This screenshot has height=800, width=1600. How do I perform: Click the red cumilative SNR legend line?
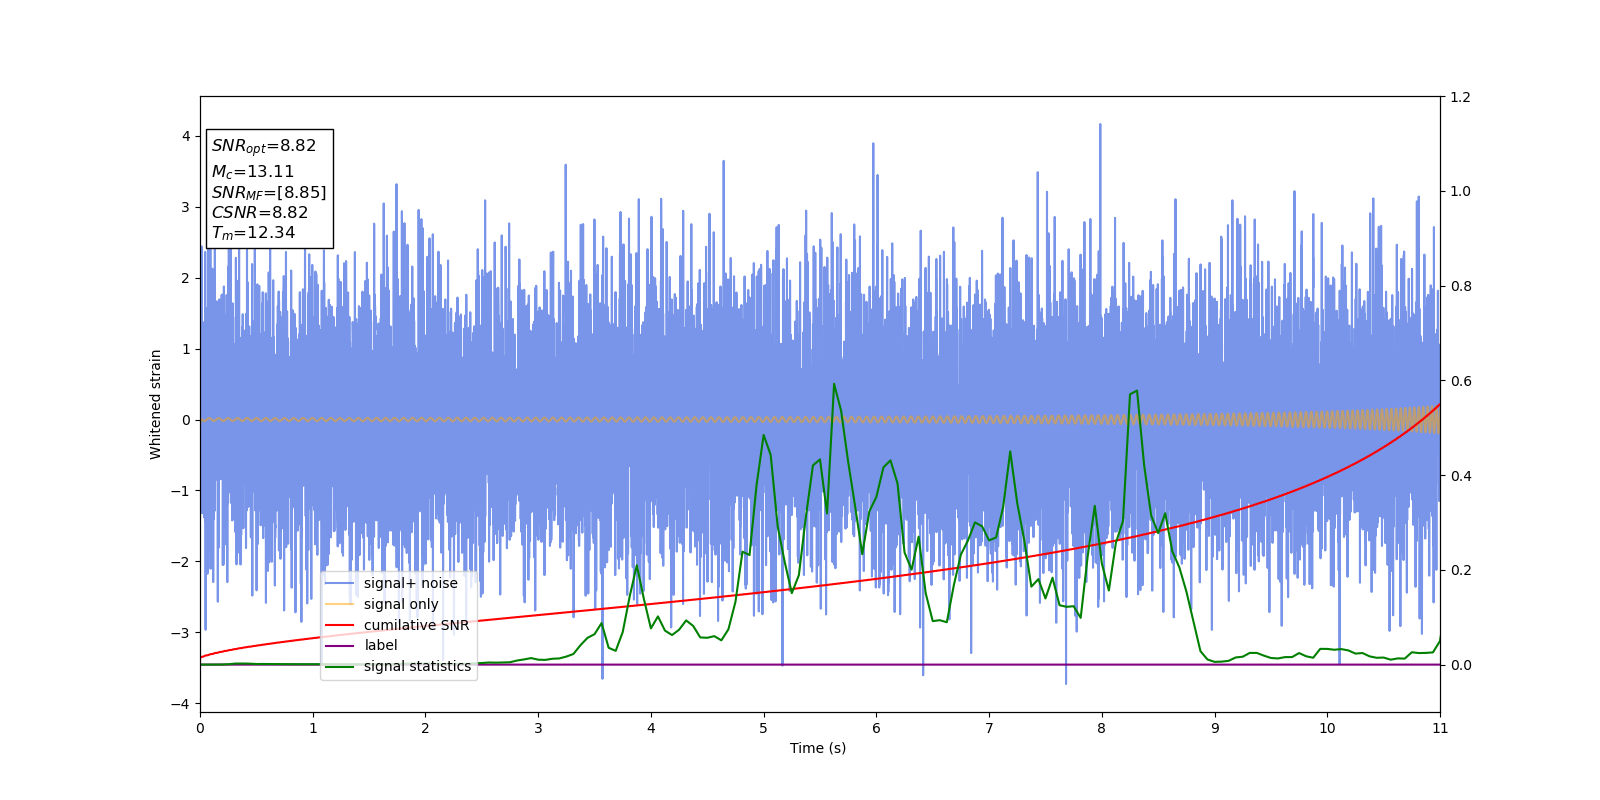point(340,625)
